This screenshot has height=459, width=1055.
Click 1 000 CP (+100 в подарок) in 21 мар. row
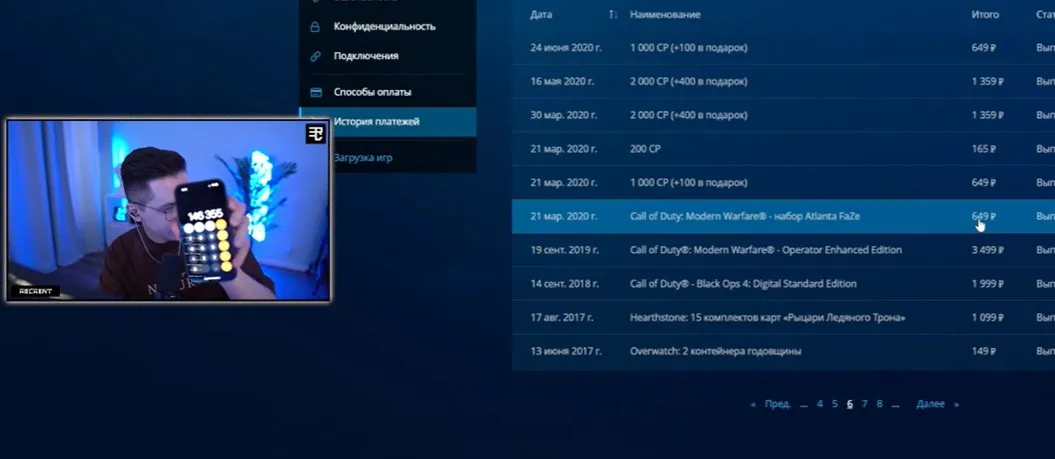click(688, 182)
